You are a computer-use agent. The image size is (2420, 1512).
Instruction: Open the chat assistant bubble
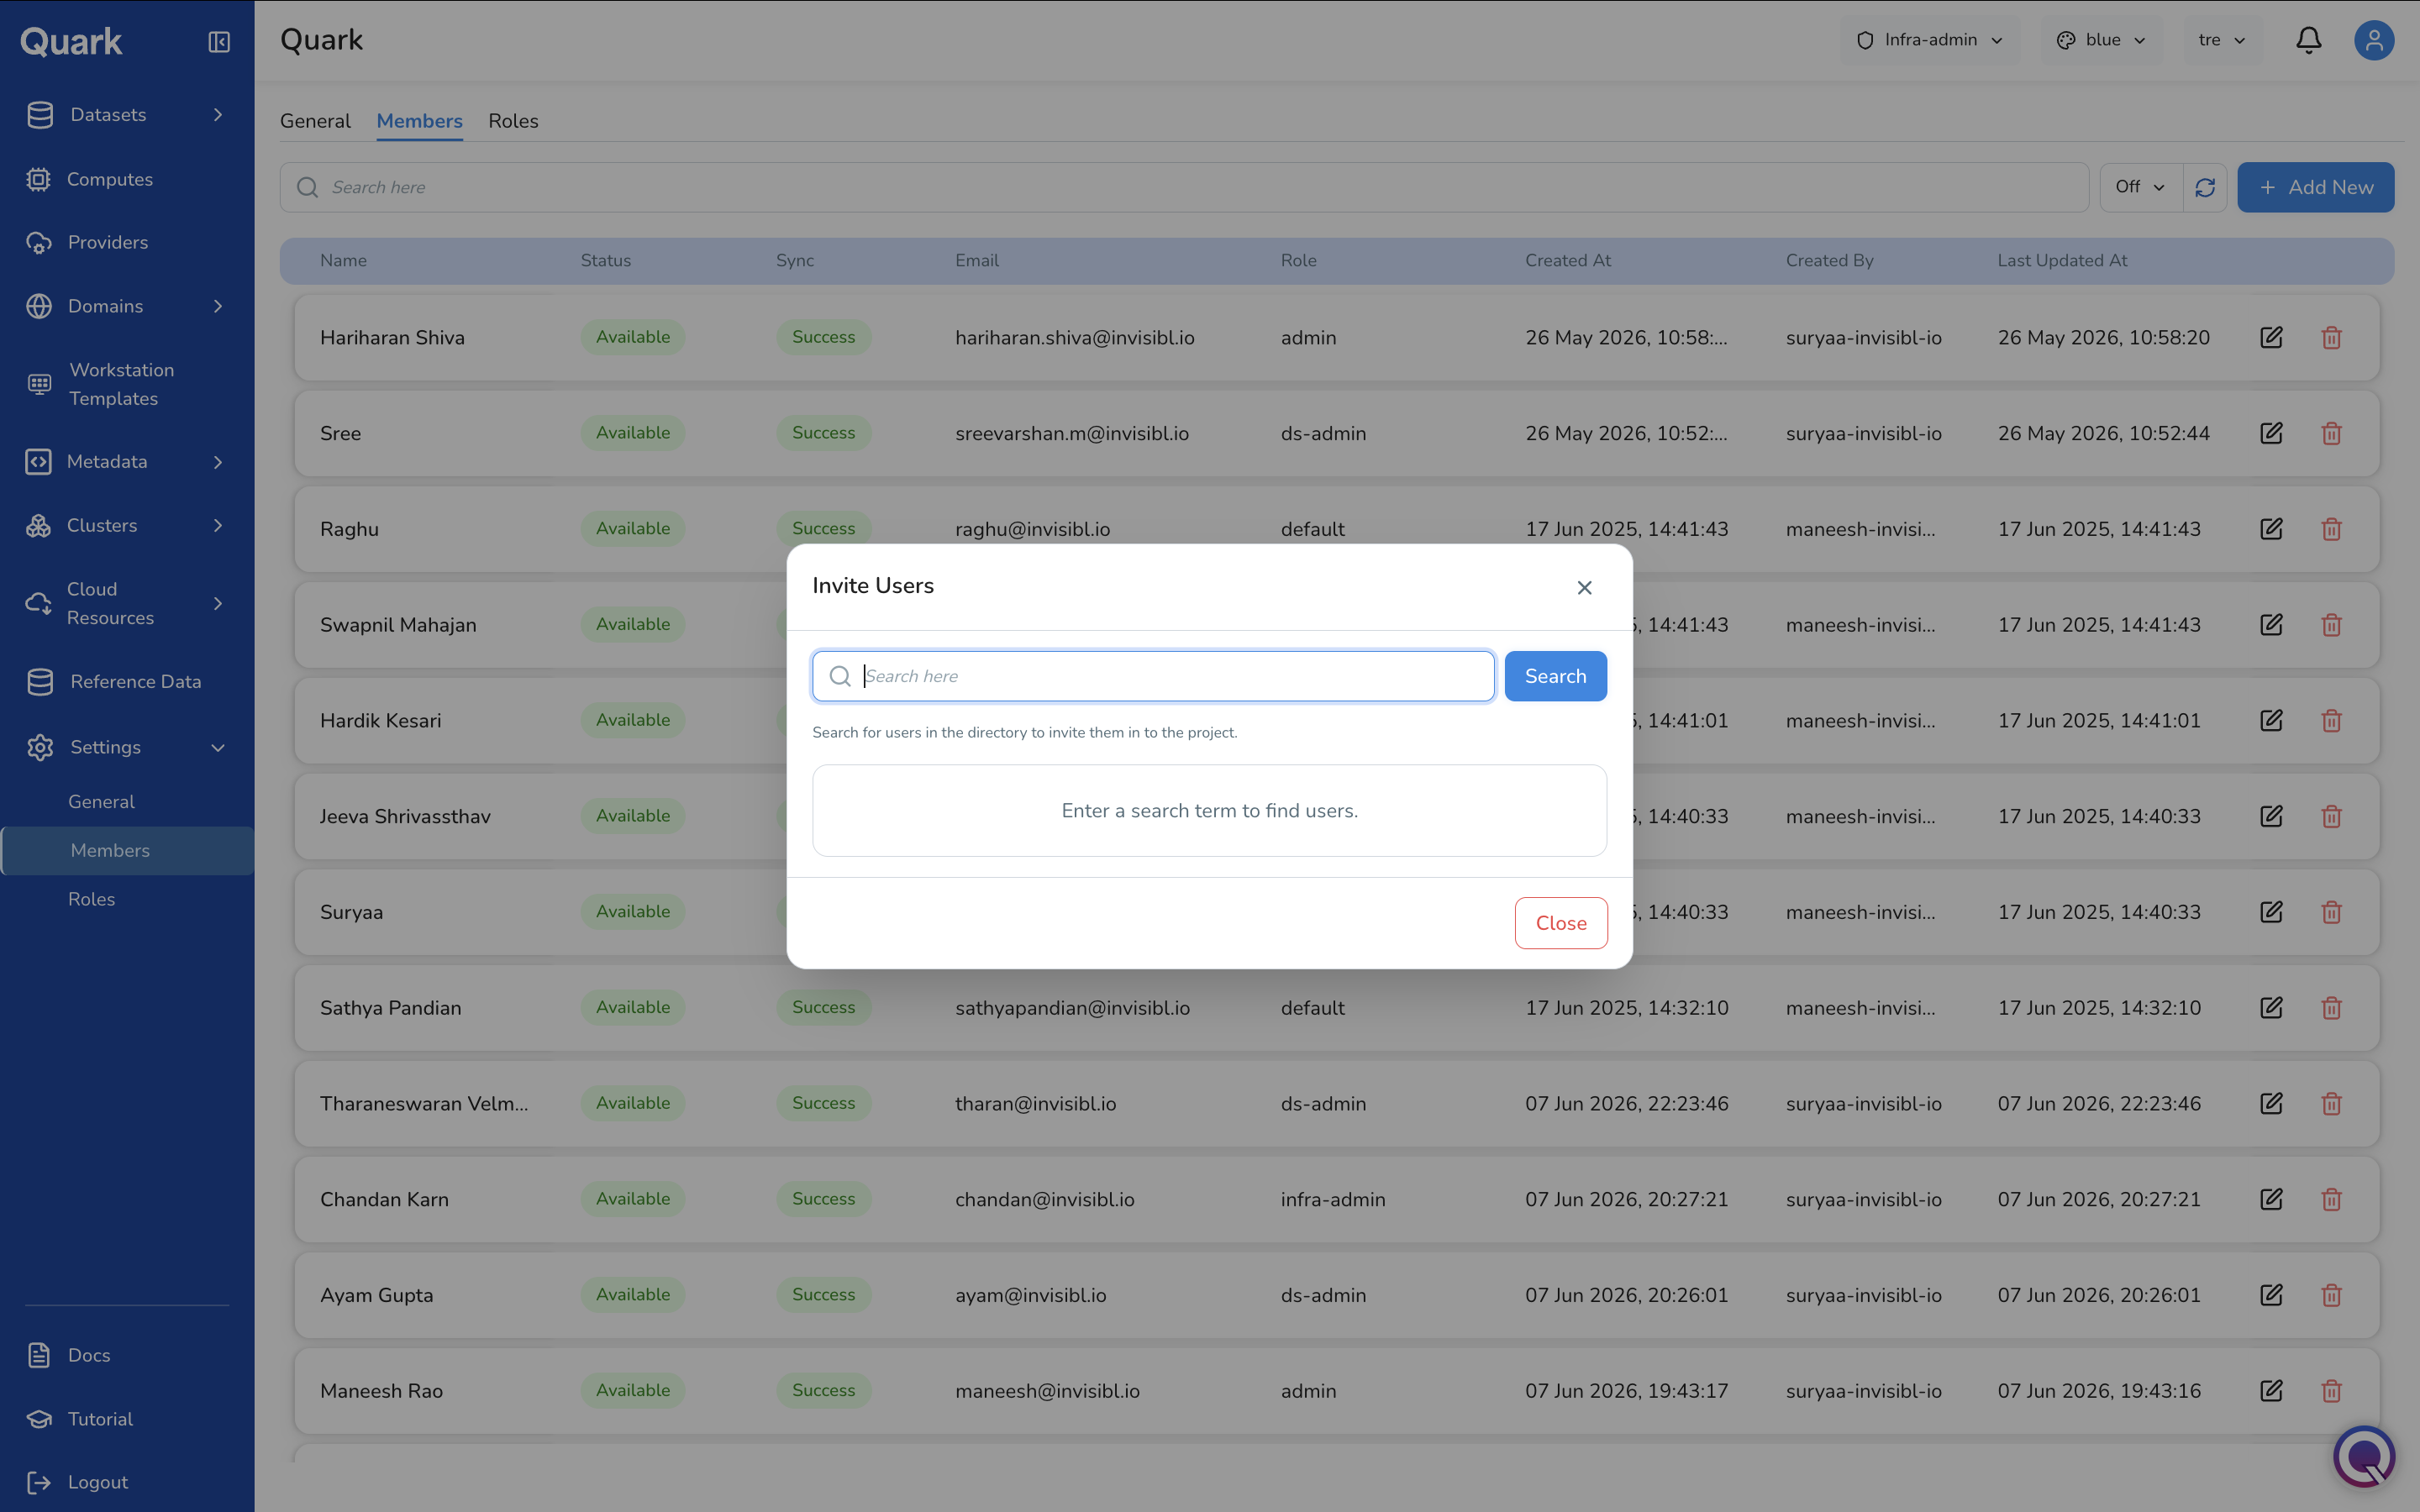[2364, 1456]
